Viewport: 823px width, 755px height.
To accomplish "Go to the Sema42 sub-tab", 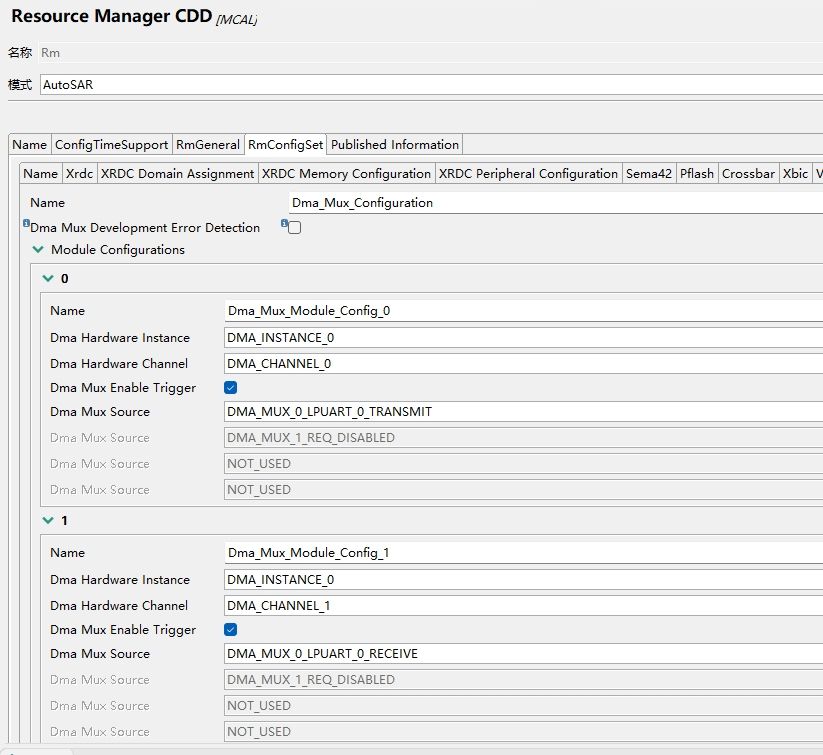I will (649, 174).
